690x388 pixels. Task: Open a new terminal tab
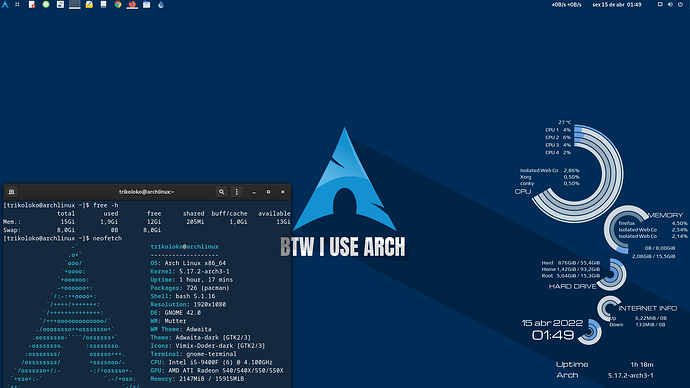coord(11,192)
